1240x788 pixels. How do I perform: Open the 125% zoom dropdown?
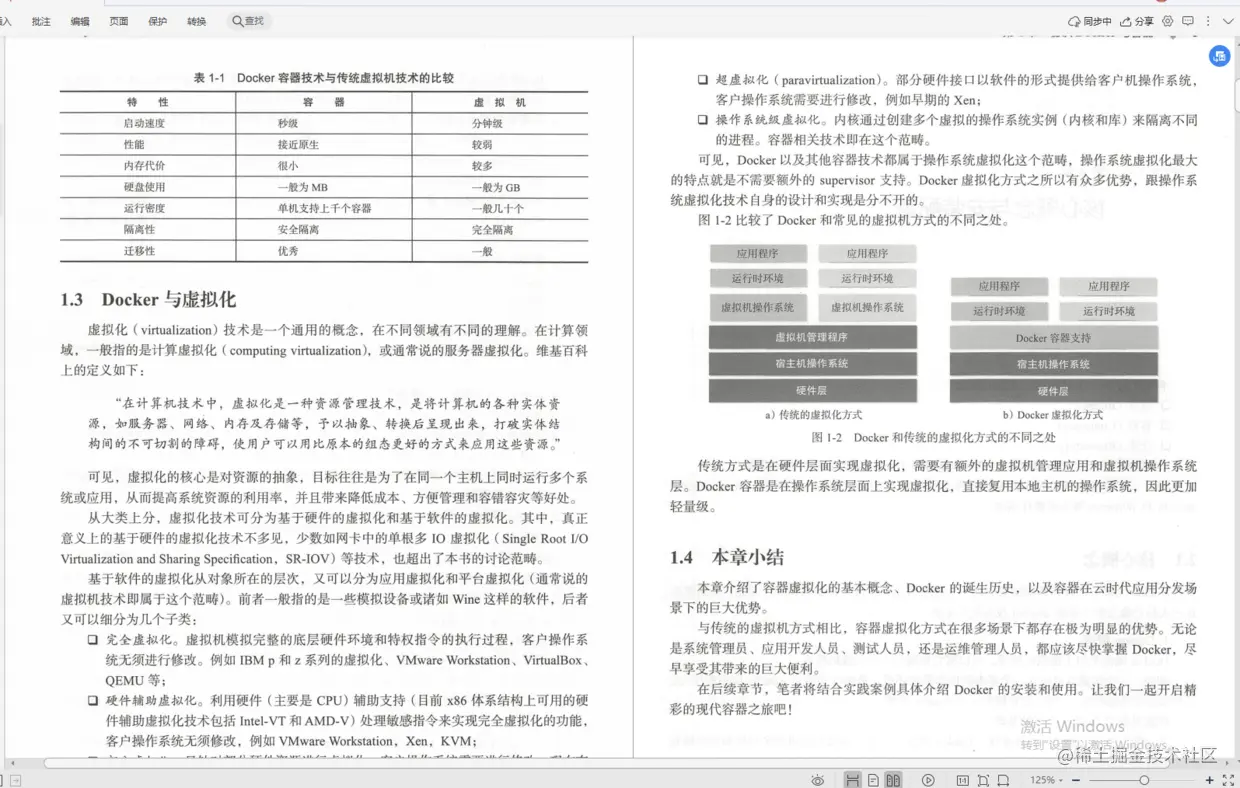[1046, 780]
